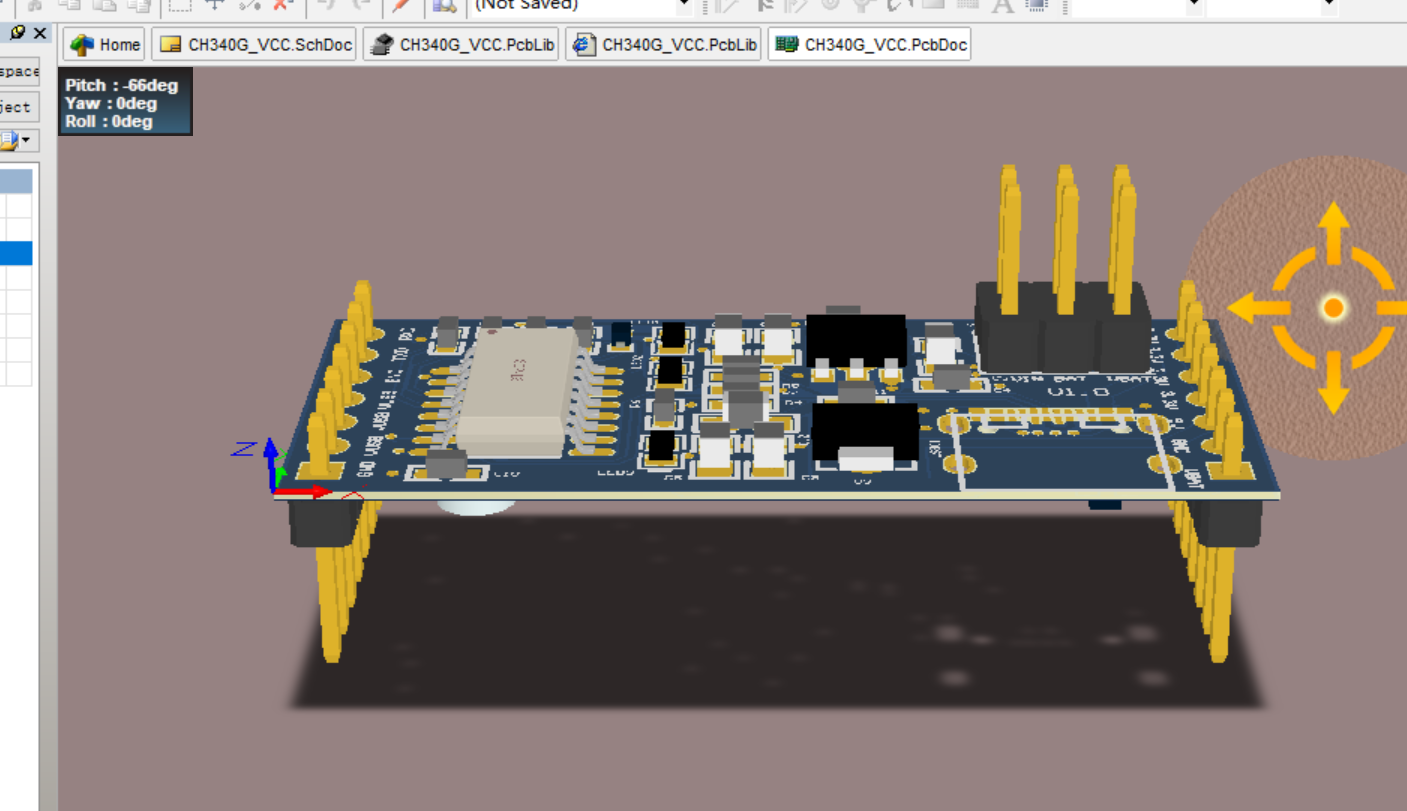Viewport: 1407px width, 811px height.
Task: Open the '(Not Saved)' combo box dropdown arrow
Action: (685, 5)
